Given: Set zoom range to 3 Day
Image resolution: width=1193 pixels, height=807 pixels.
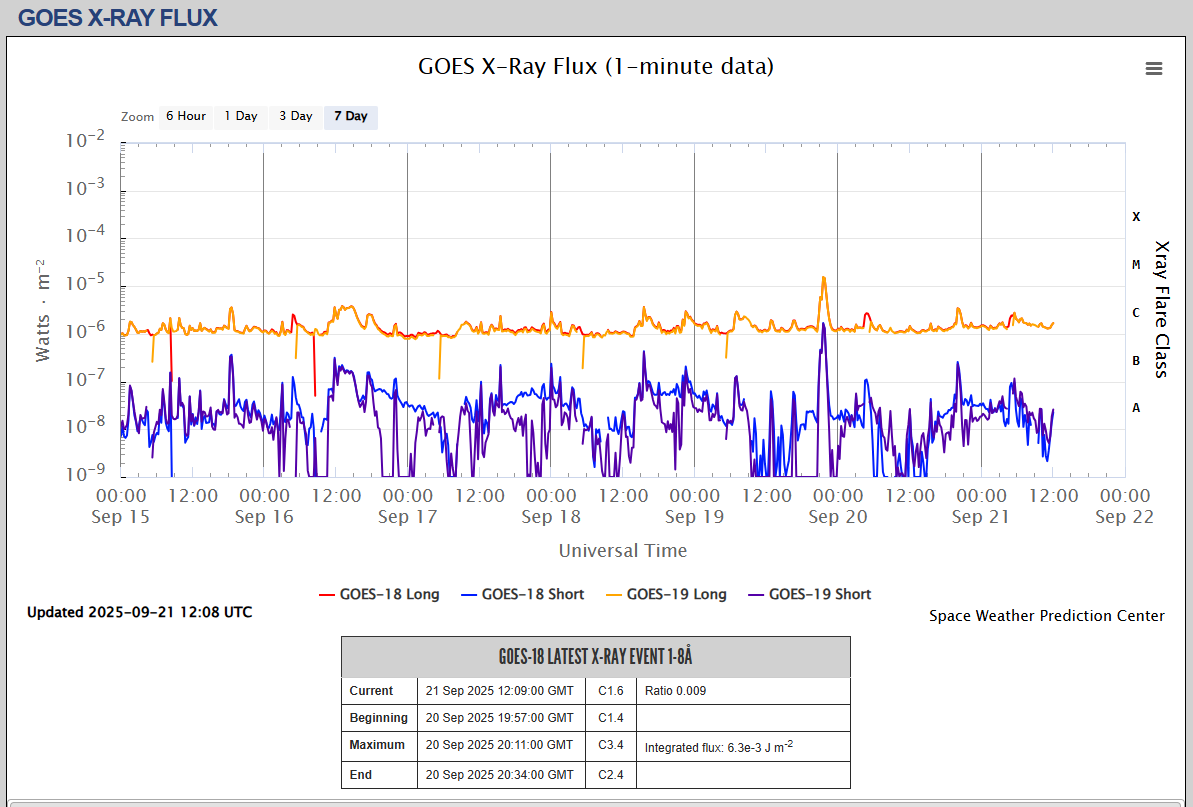Looking at the screenshot, I should tap(295, 116).
